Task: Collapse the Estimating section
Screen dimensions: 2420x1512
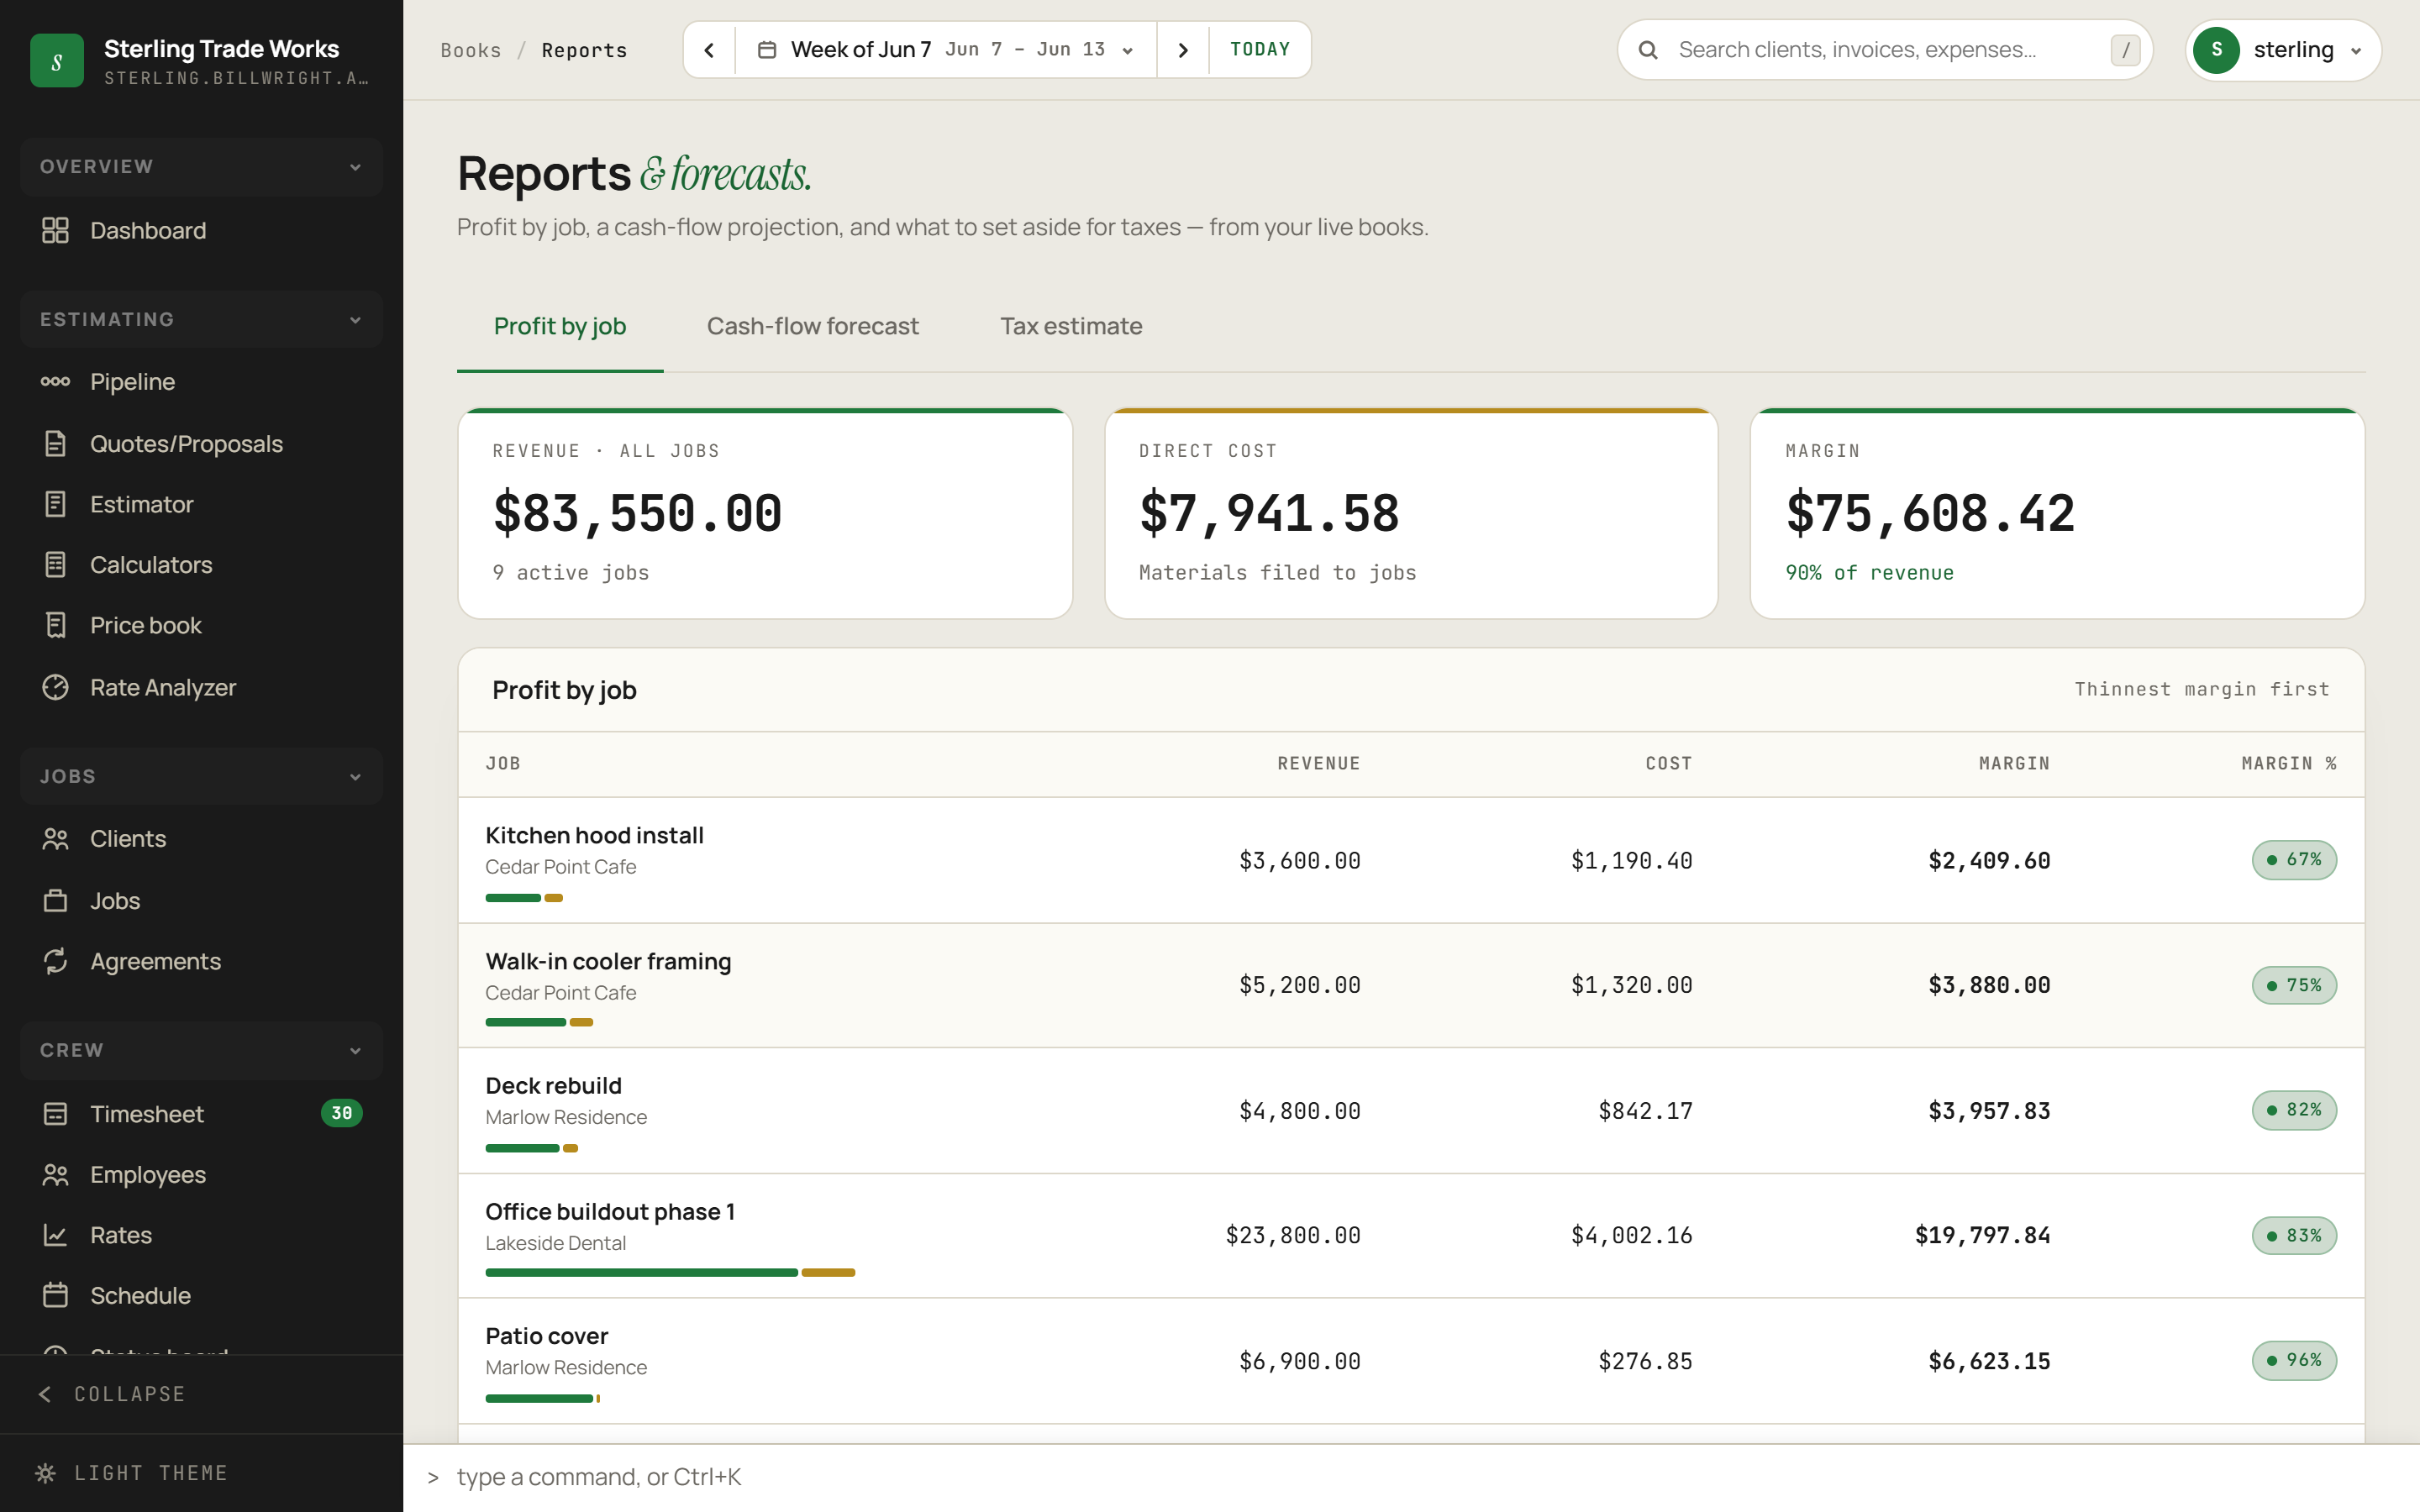Action: (201, 320)
